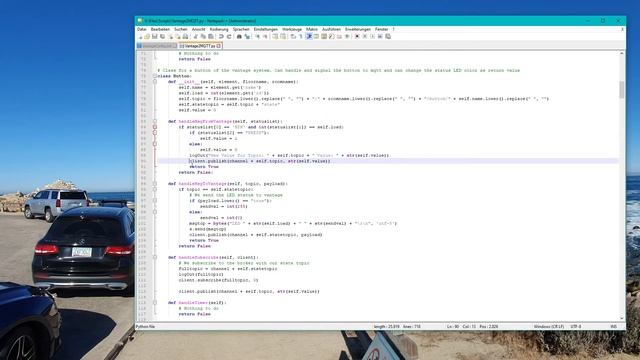Save the current file via toolbar
Screen dimensions: 640x360
(155, 36)
